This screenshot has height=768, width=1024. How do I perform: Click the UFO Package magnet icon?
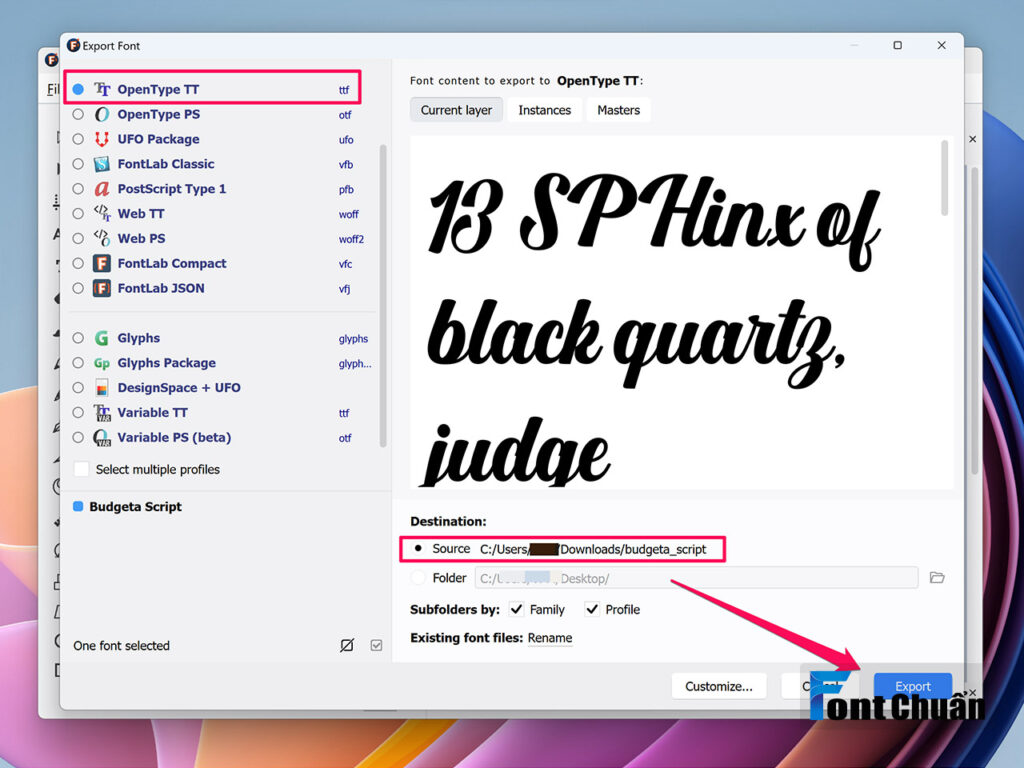coord(101,139)
